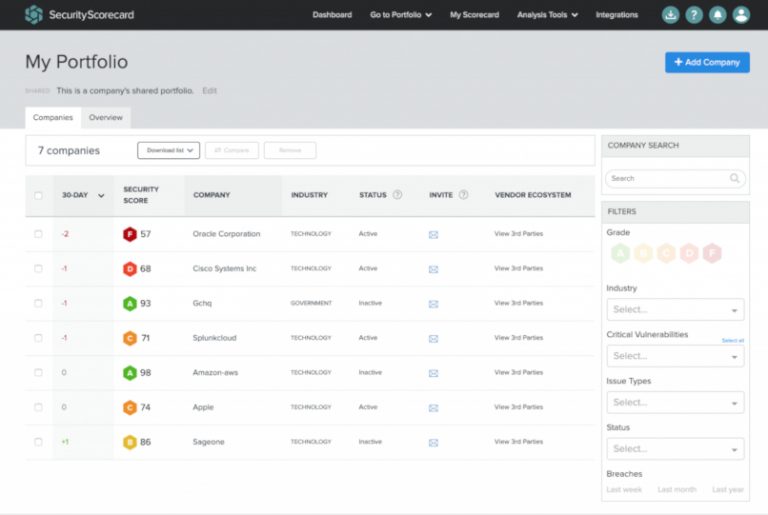Click invite envelope for Sageone
Image resolution: width=768 pixels, height=515 pixels.
pyautogui.click(x=433, y=442)
